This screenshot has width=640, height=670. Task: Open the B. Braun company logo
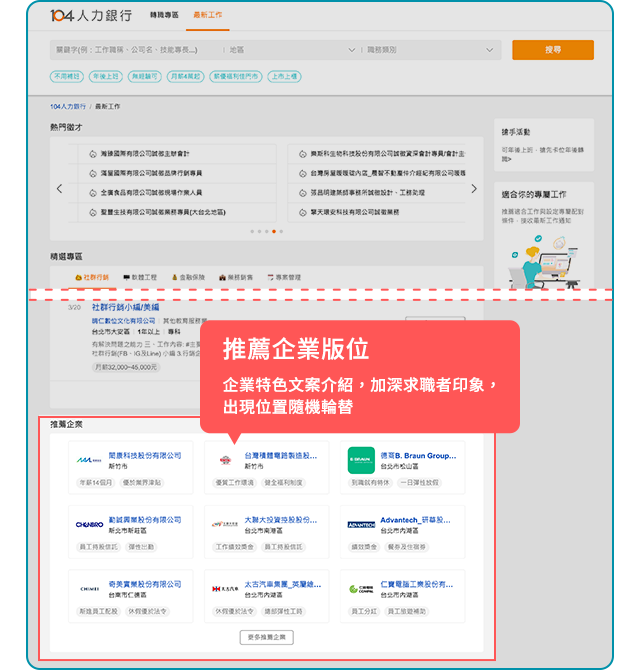pos(361,460)
